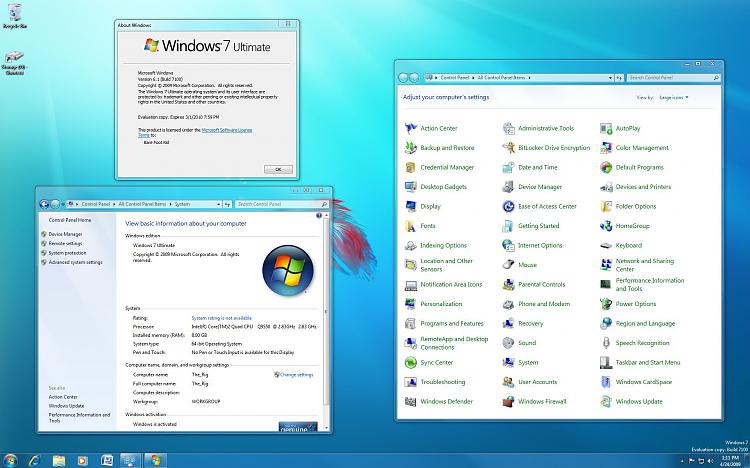Image resolution: width=750 pixels, height=468 pixels.
Task: Open System protection in sidebar
Action: coord(67,253)
